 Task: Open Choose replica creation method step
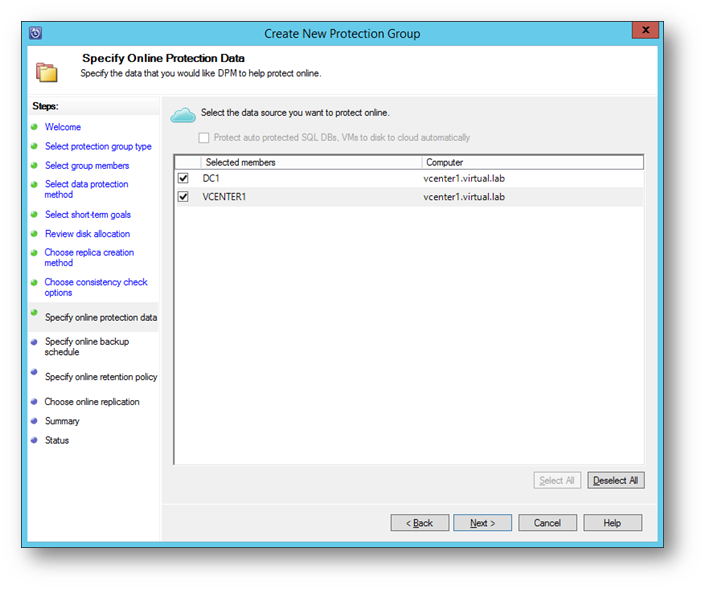point(89,258)
